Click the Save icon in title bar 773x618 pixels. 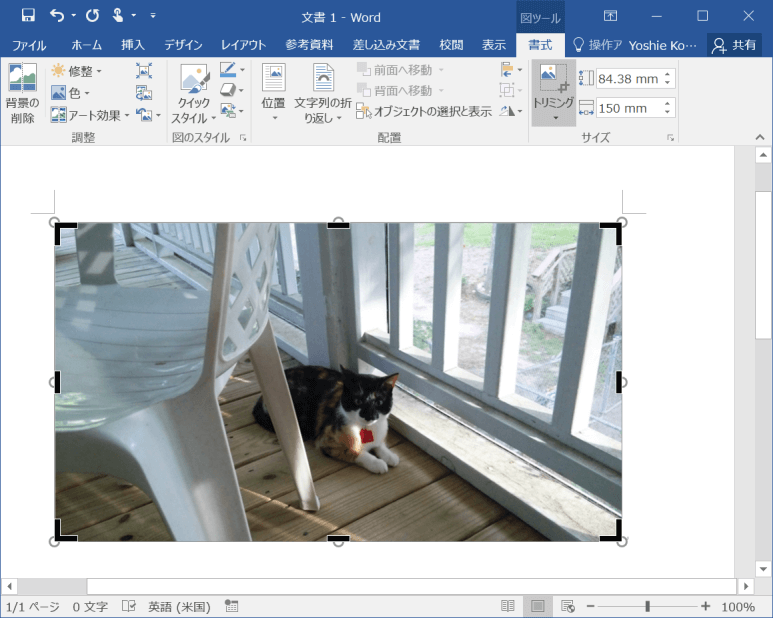click(28, 16)
